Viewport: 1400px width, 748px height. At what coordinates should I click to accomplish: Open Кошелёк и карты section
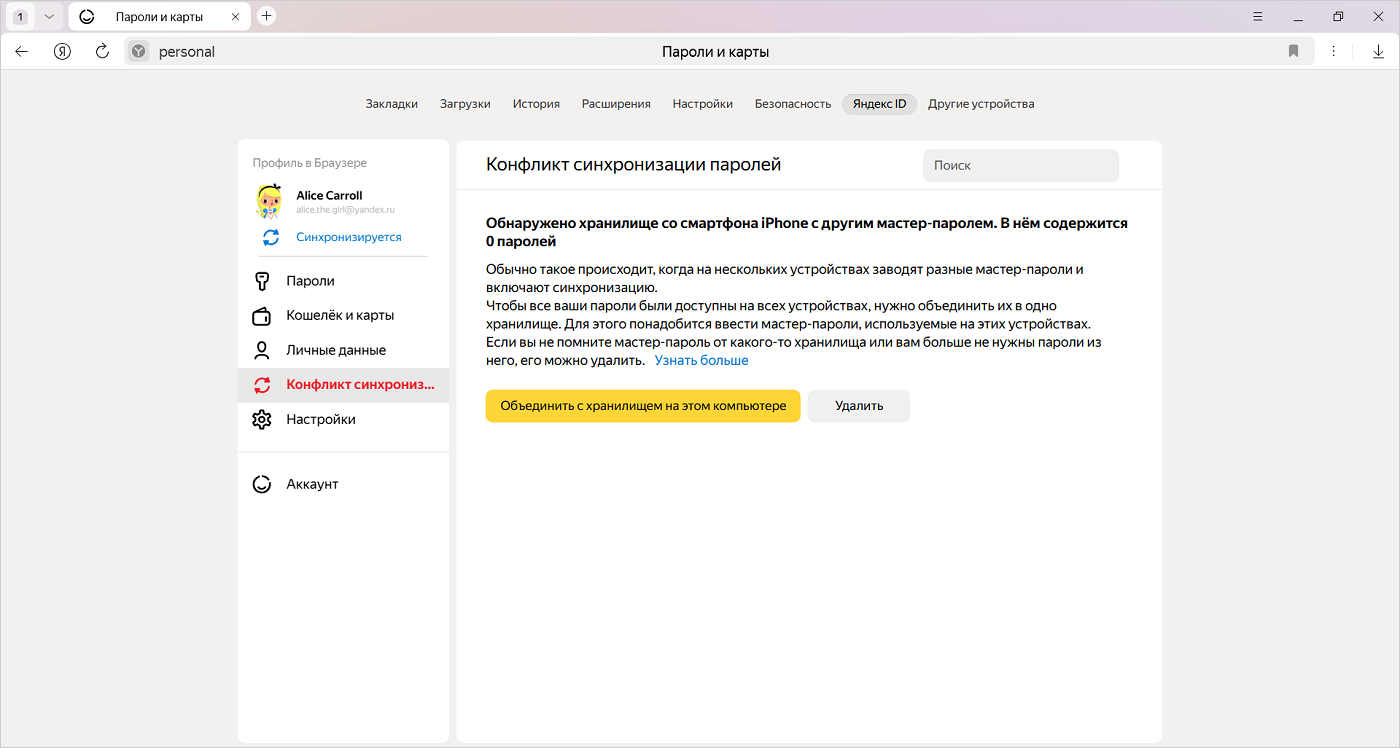(339, 315)
